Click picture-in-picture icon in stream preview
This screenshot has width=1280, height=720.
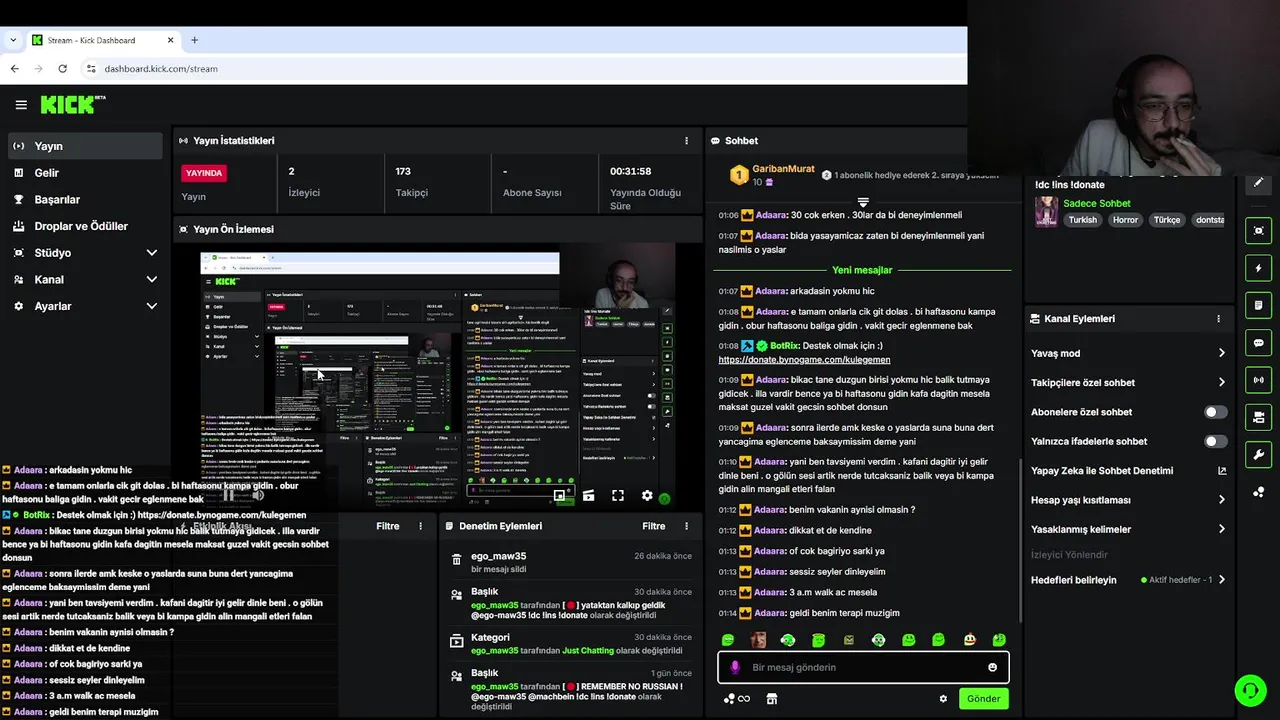point(559,496)
